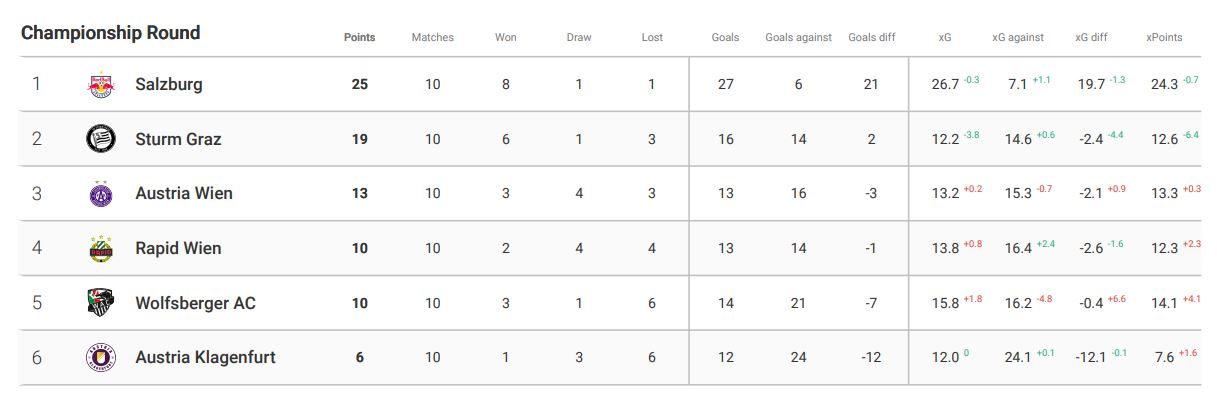Image resolution: width=1217 pixels, height=405 pixels.
Task: Sort by xG column header
Action: pyautogui.click(x=945, y=37)
